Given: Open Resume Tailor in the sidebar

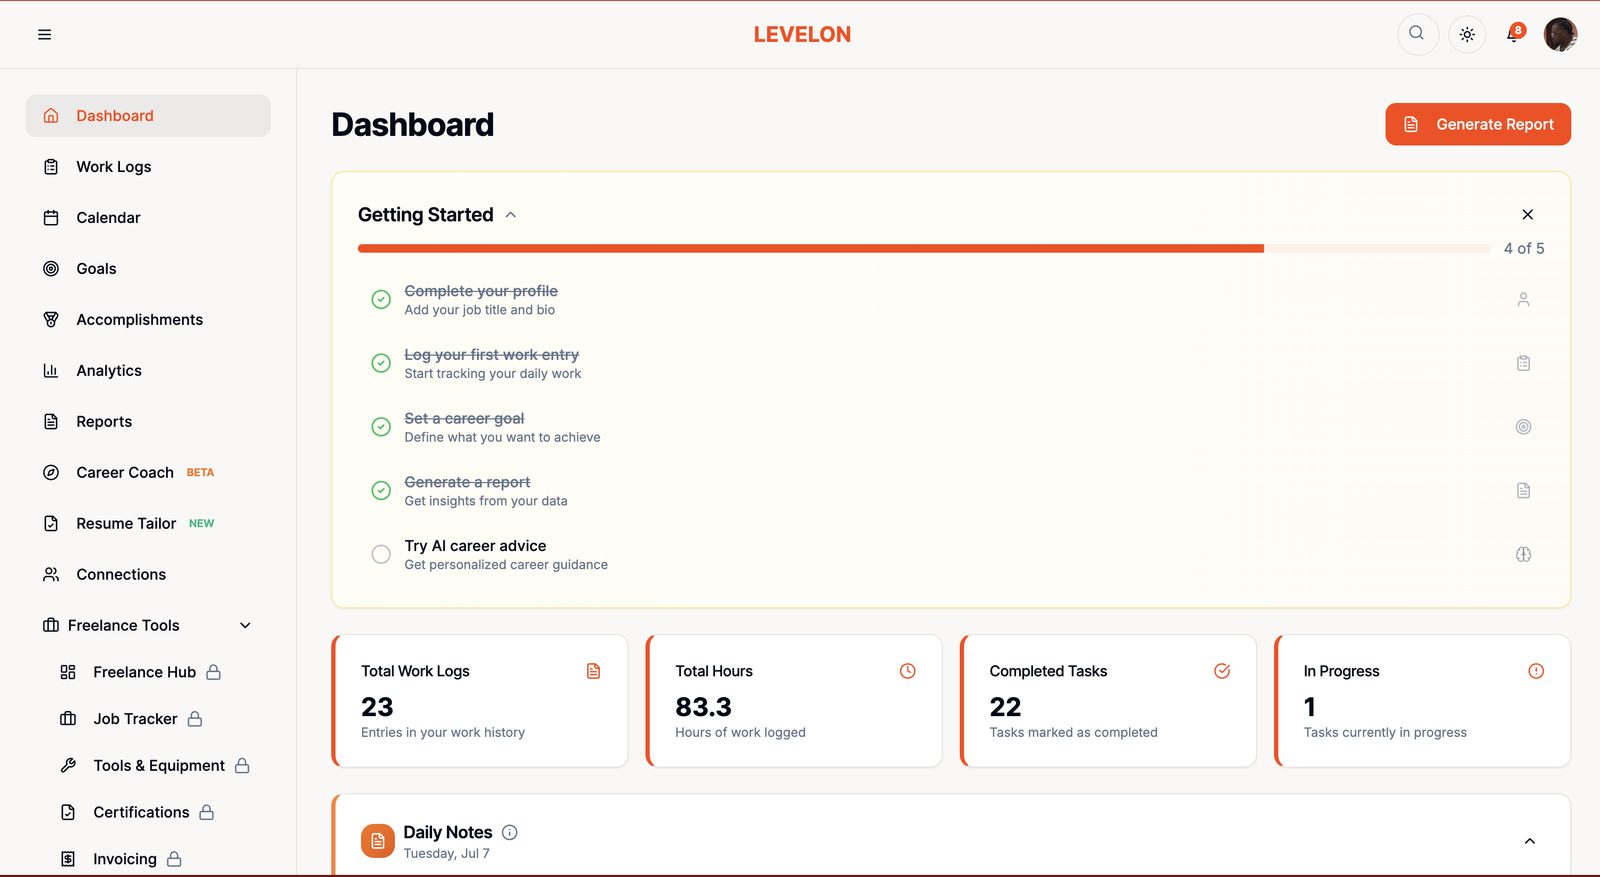Looking at the screenshot, I should [148, 524].
